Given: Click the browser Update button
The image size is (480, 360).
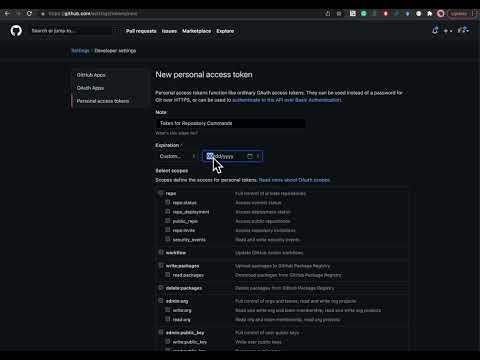Looking at the screenshot, I should (459, 14).
